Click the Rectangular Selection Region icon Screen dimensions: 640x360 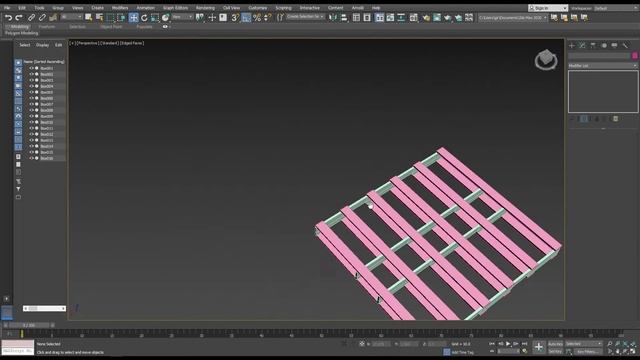pos(110,18)
